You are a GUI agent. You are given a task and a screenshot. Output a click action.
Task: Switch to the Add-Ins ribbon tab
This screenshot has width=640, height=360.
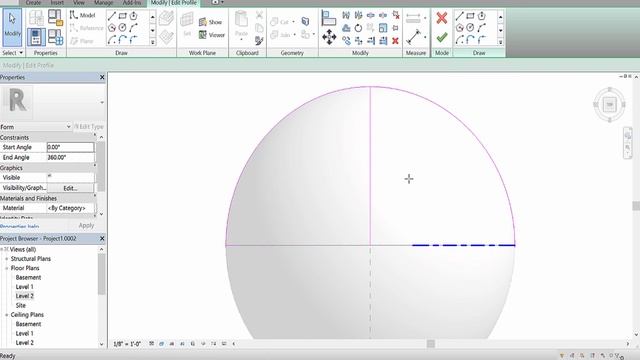click(132, 2)
